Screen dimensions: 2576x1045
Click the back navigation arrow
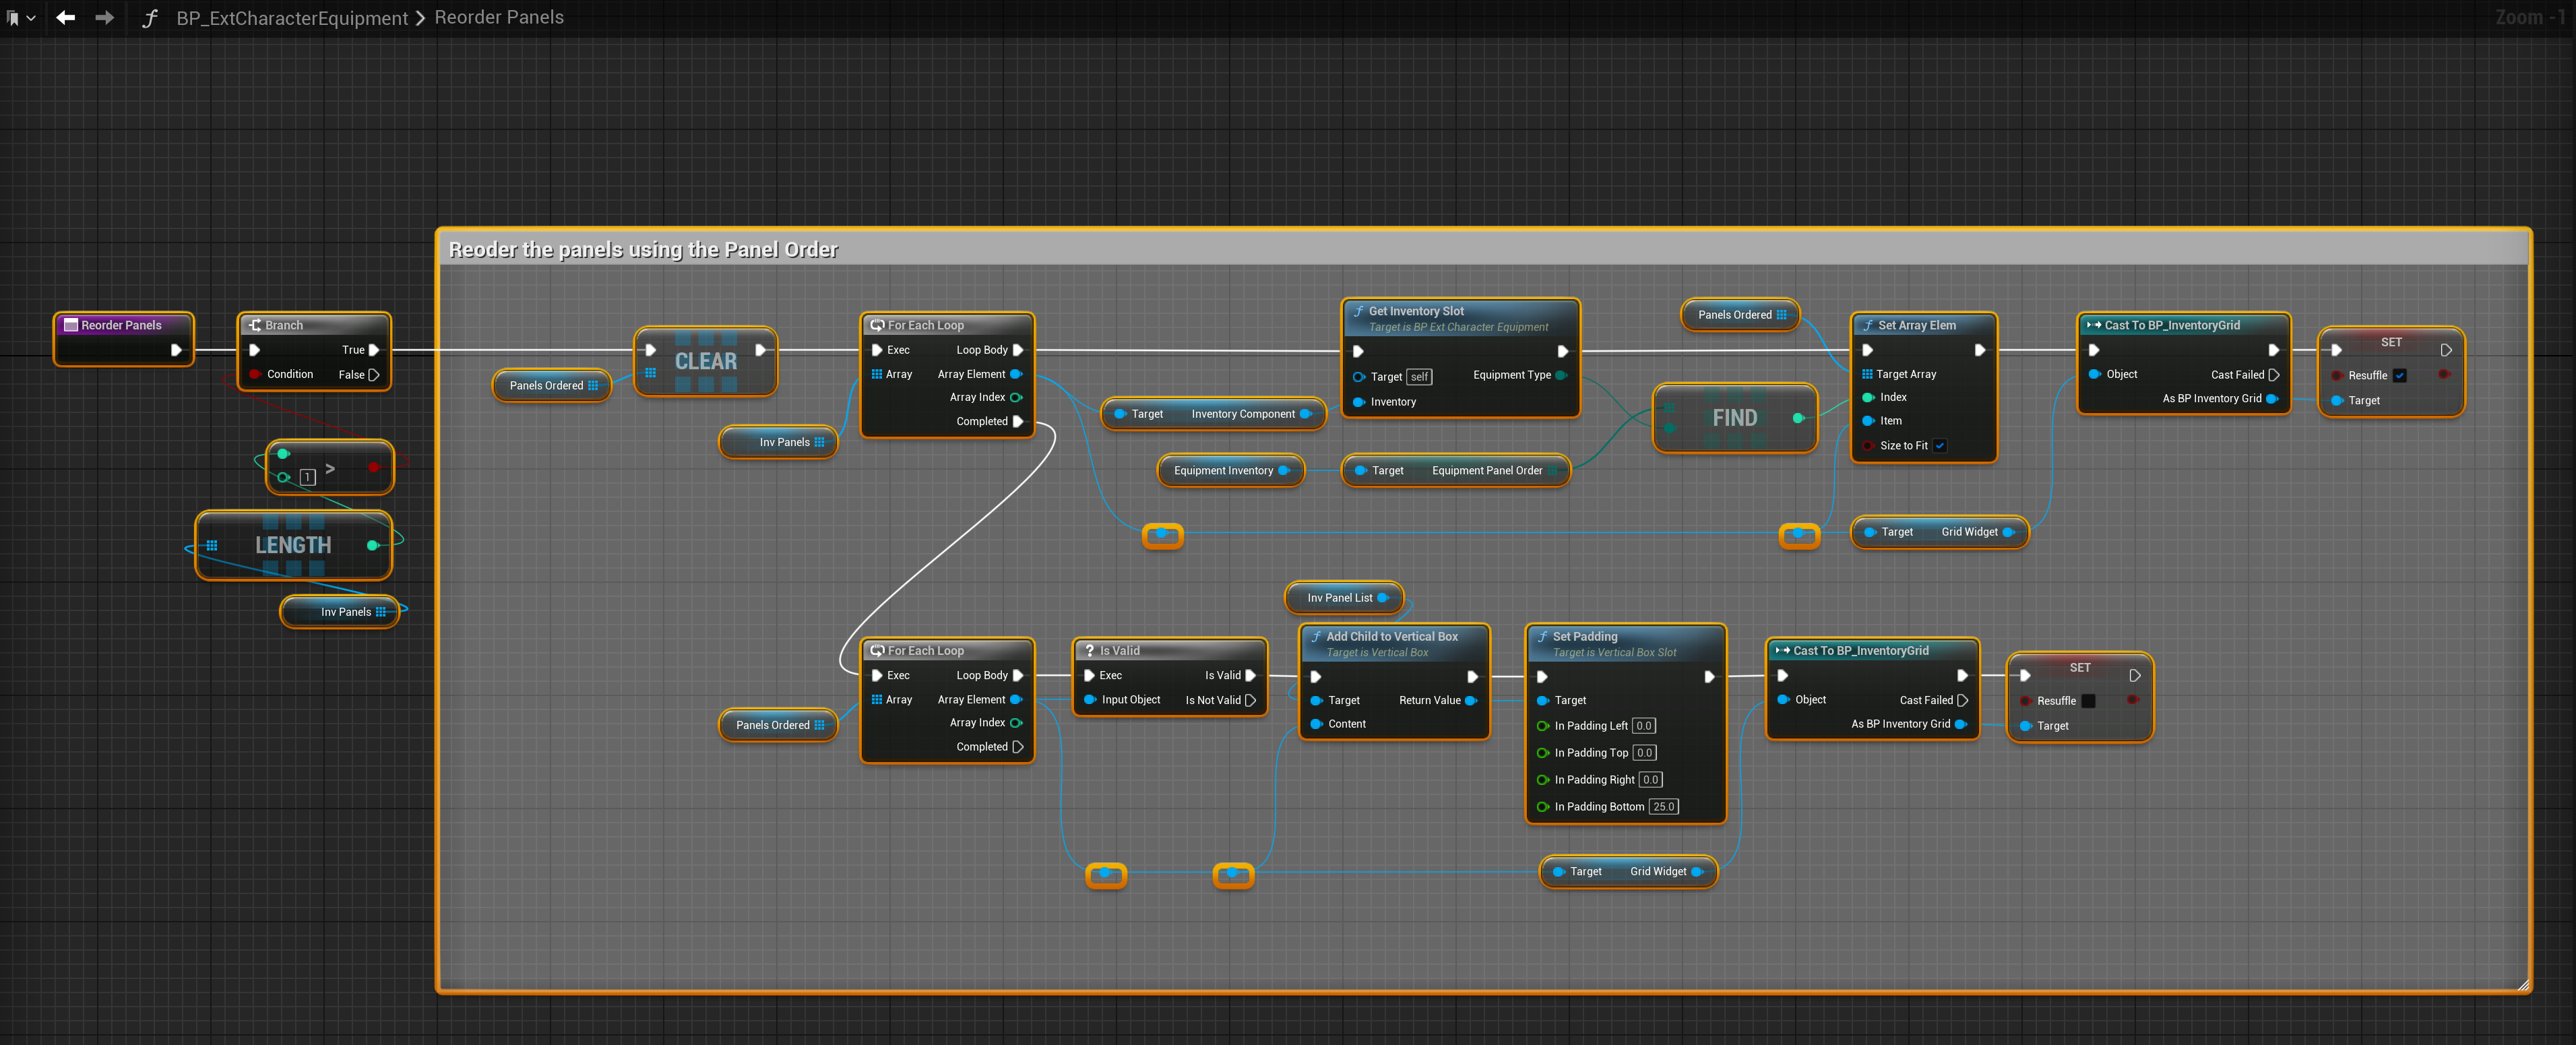coord(66,18)
